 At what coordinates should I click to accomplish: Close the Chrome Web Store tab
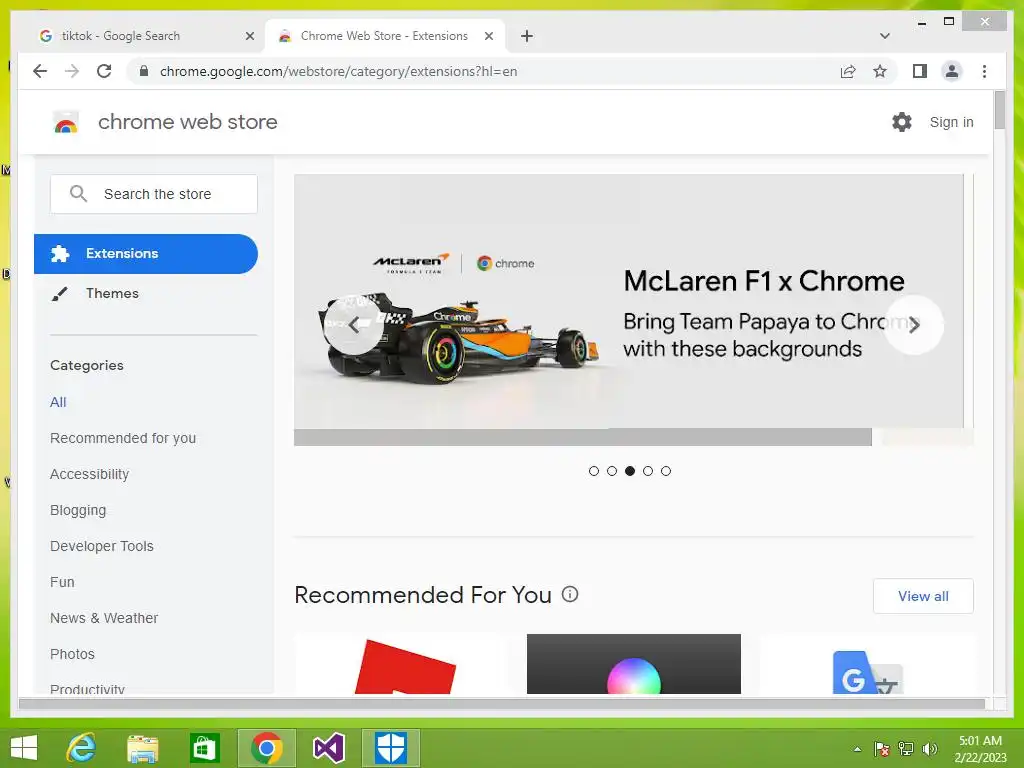click(x=488, y=36)
